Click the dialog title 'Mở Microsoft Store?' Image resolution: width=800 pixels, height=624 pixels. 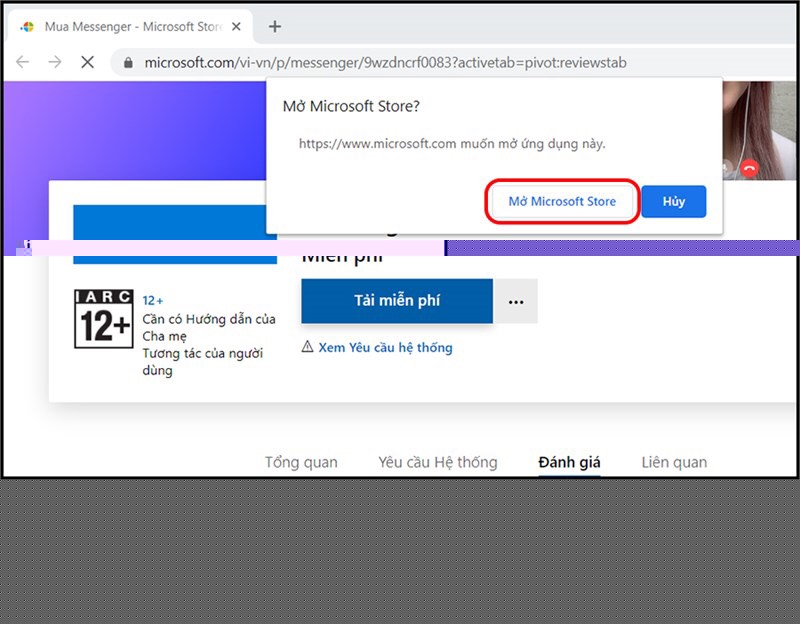(351, 106)
